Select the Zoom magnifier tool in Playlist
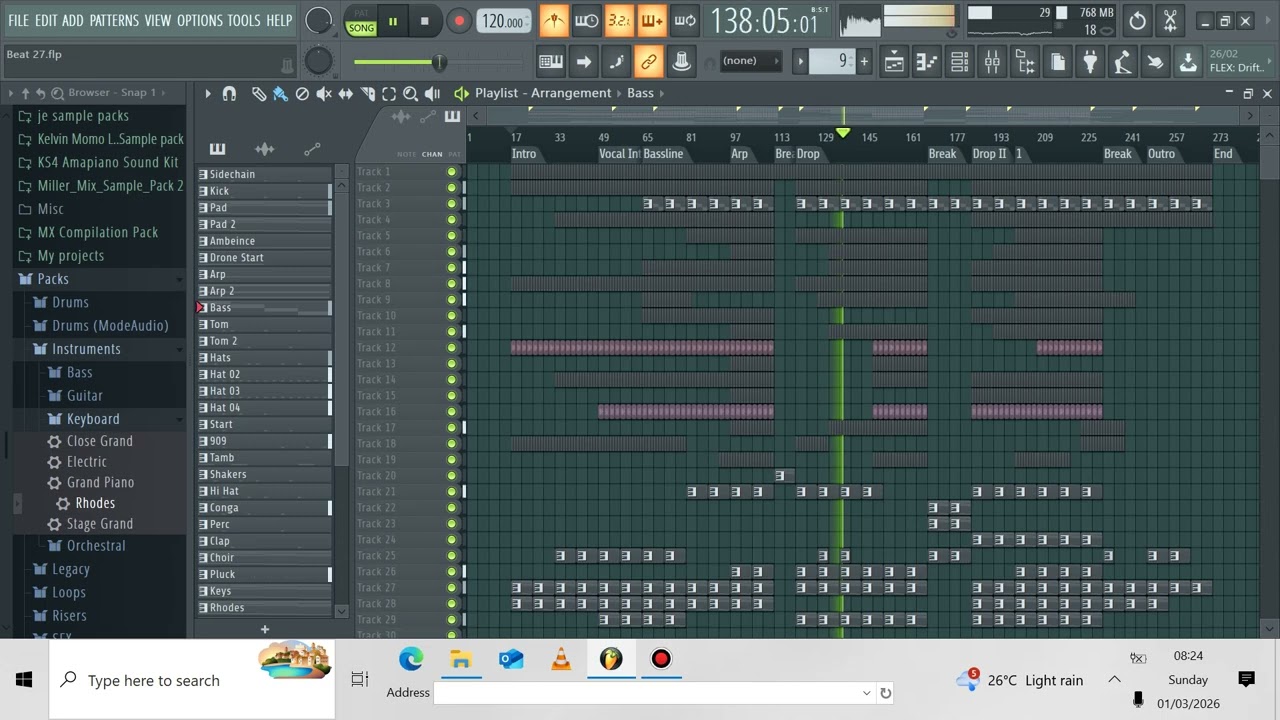This screenshot has width=1280, height=720. tap(411, 93)
